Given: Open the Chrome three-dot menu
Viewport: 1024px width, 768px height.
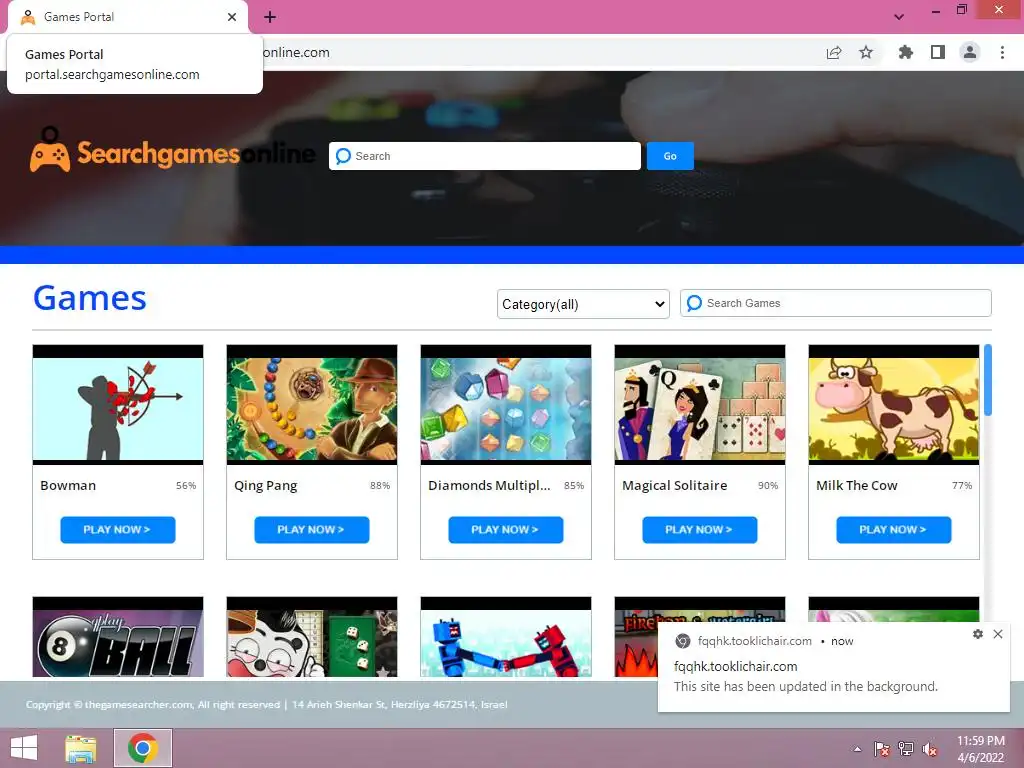Looking at the screenshot, I should click(1002, 52).
